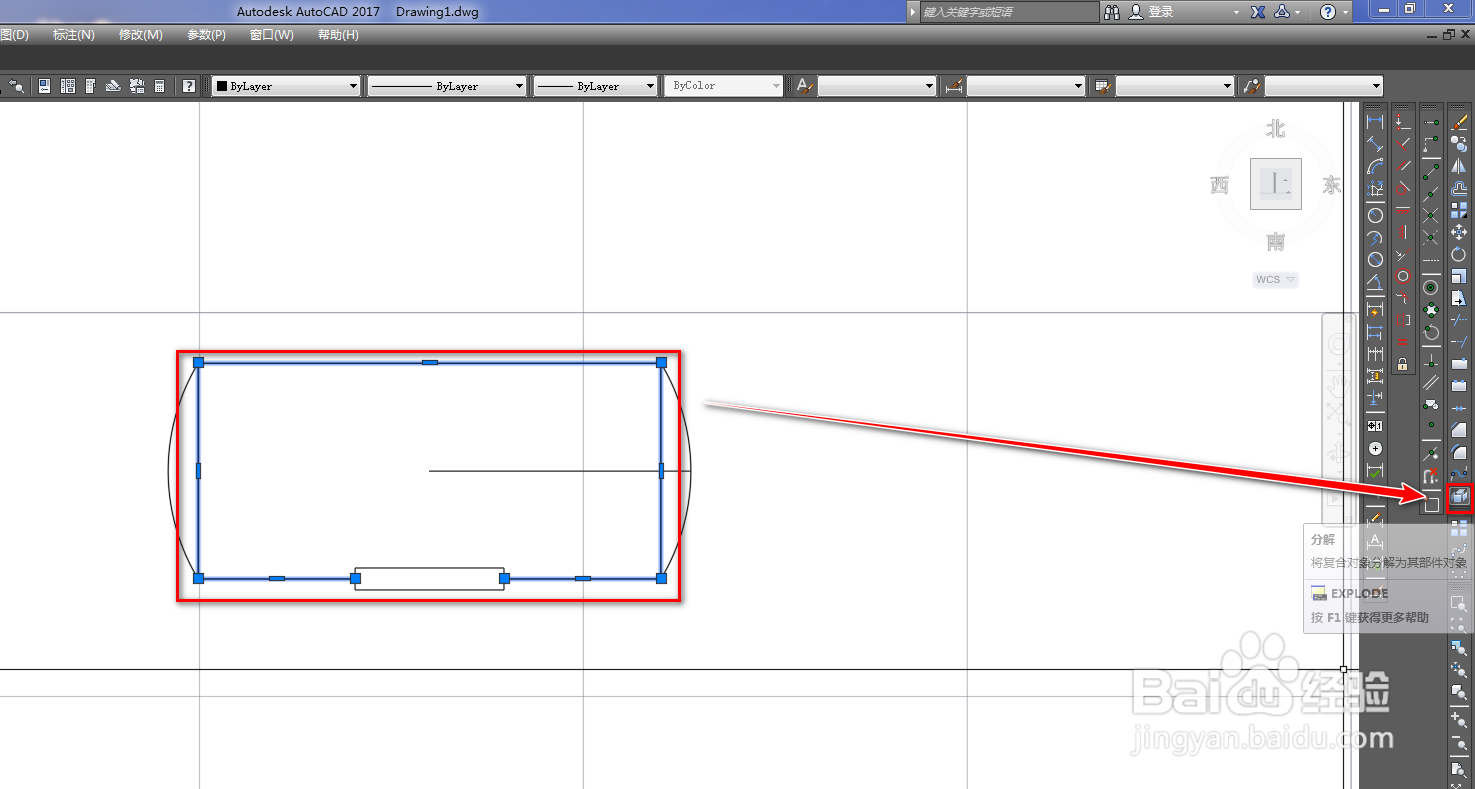Viewport: 1475px width, 789px height.
Task: Select the Angular dimension tool
Action: click(1375, 281)
